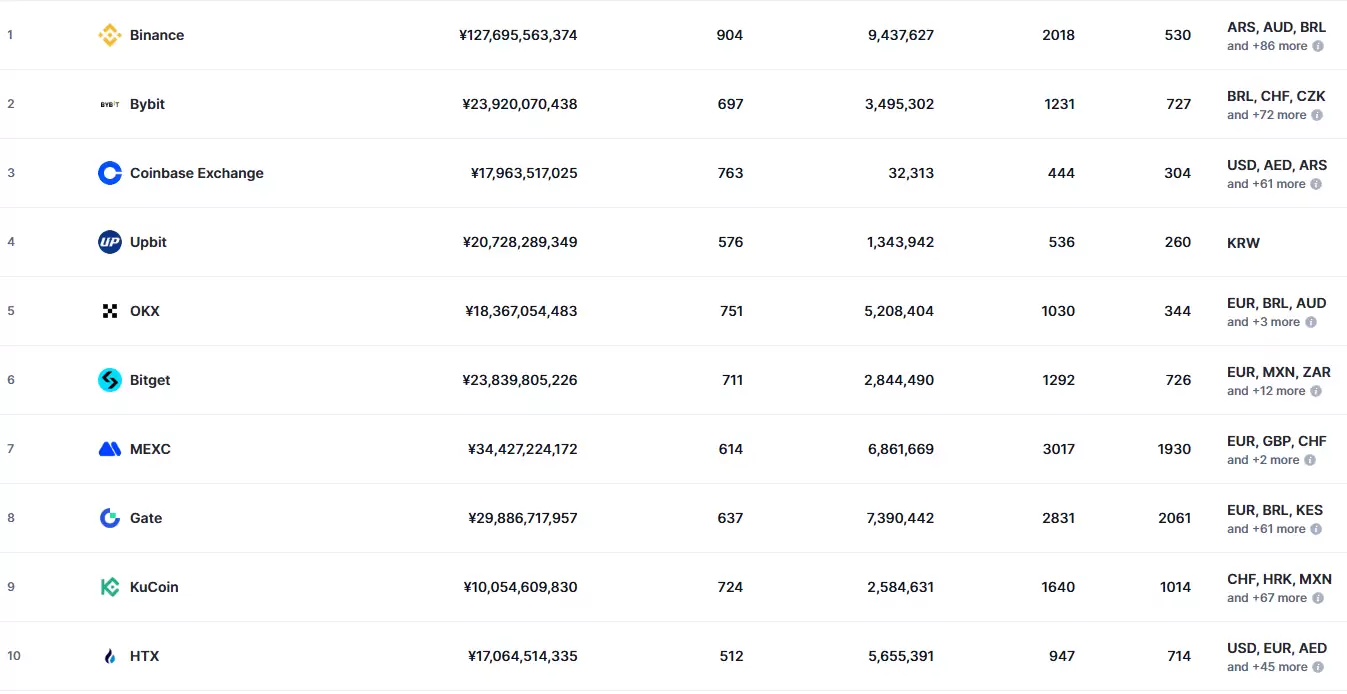This screenshot has width=1347, height=694.
Task: Open the Coinbase Exchange name link
Action: (197, 173)
